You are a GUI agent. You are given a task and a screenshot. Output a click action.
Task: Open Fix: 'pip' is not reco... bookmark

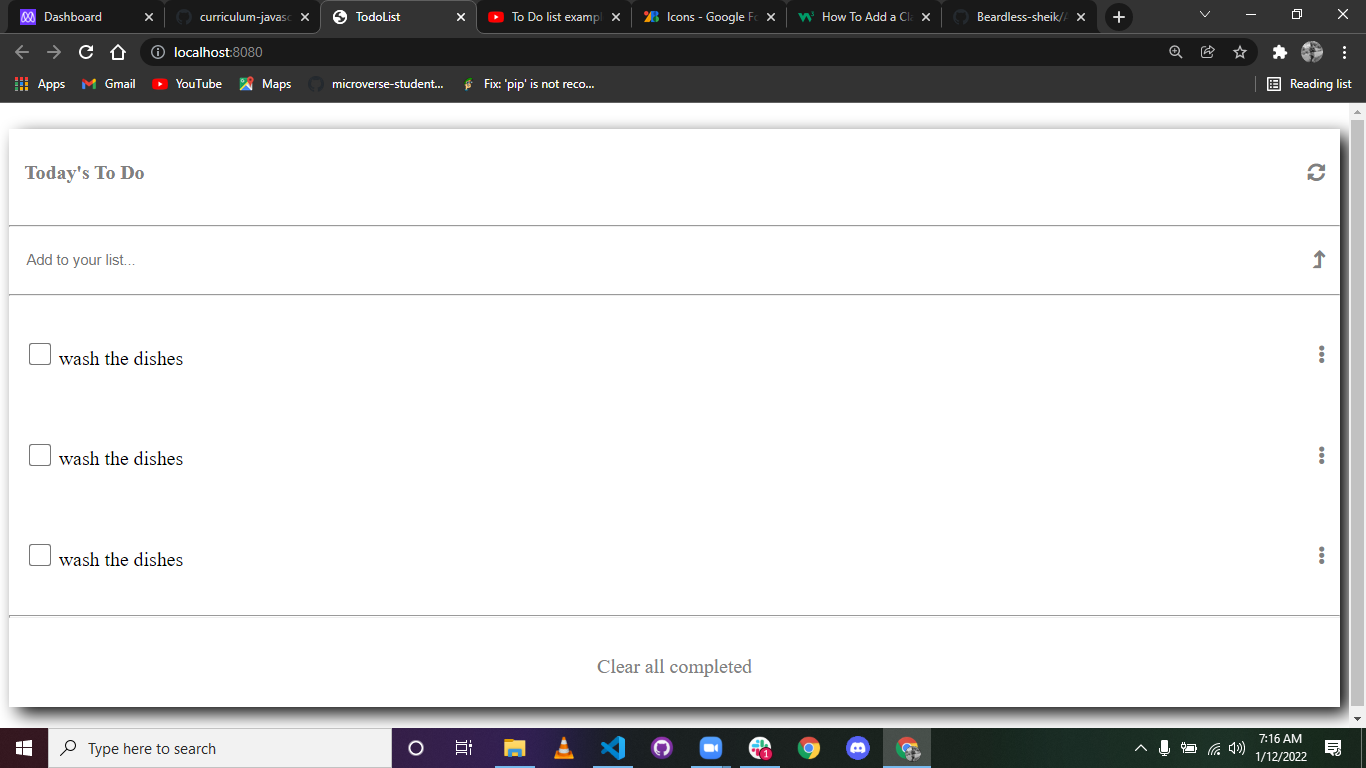pyautogui.click(x=528, y=84)
